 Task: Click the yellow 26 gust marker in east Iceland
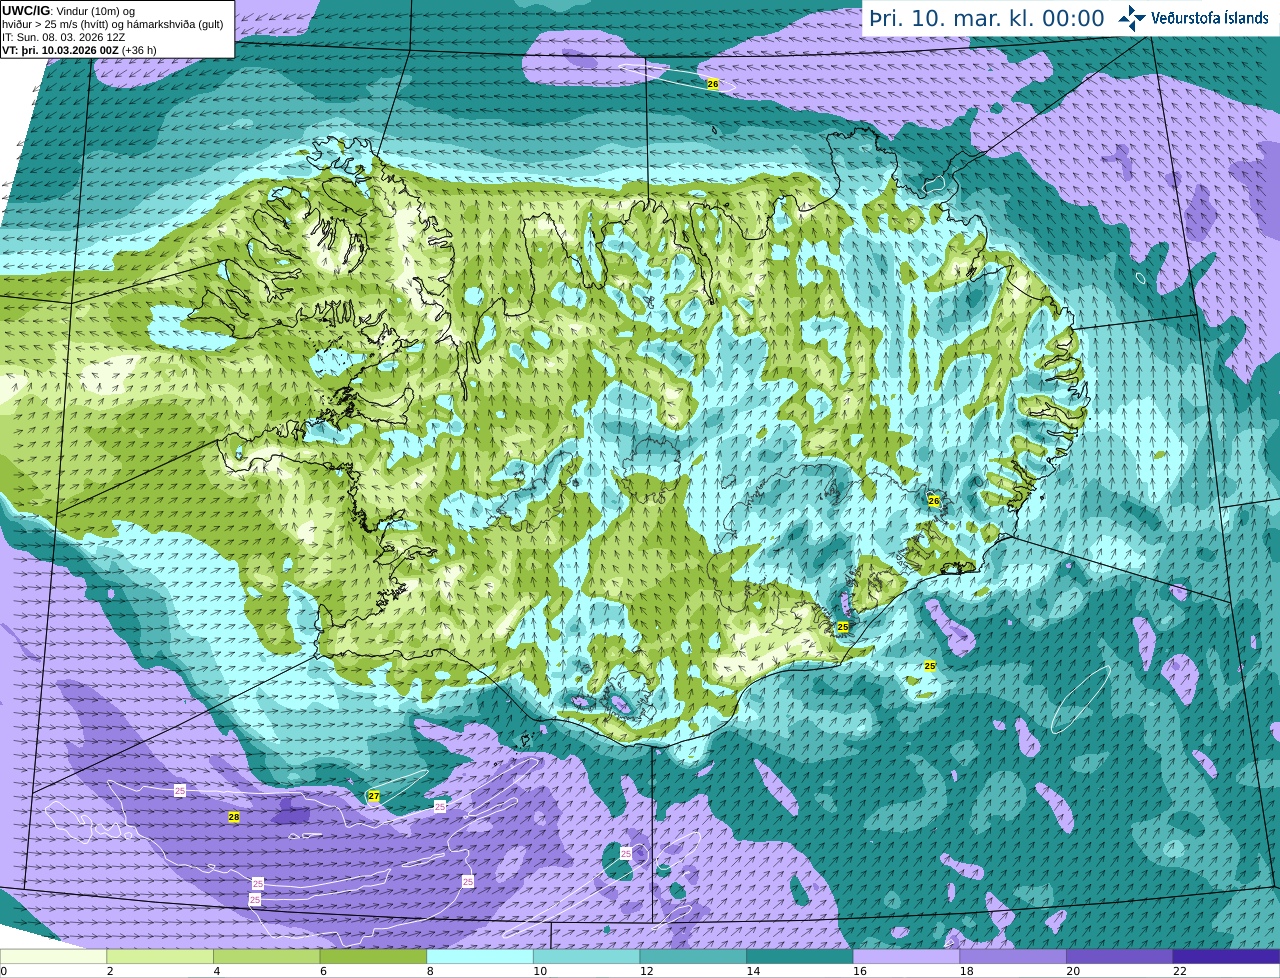[x=934, y=500]
